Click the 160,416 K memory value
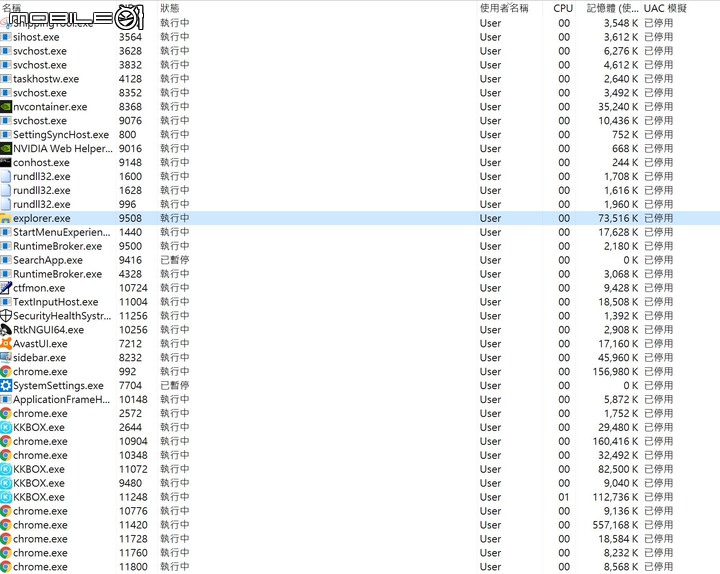Screen dimensions: 720x574 click(x=615, y=441)
